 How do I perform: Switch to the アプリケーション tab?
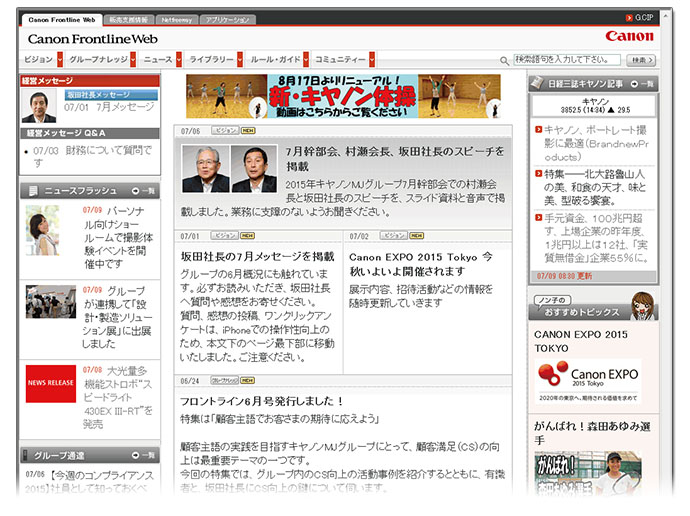click(x=228, y=20)
